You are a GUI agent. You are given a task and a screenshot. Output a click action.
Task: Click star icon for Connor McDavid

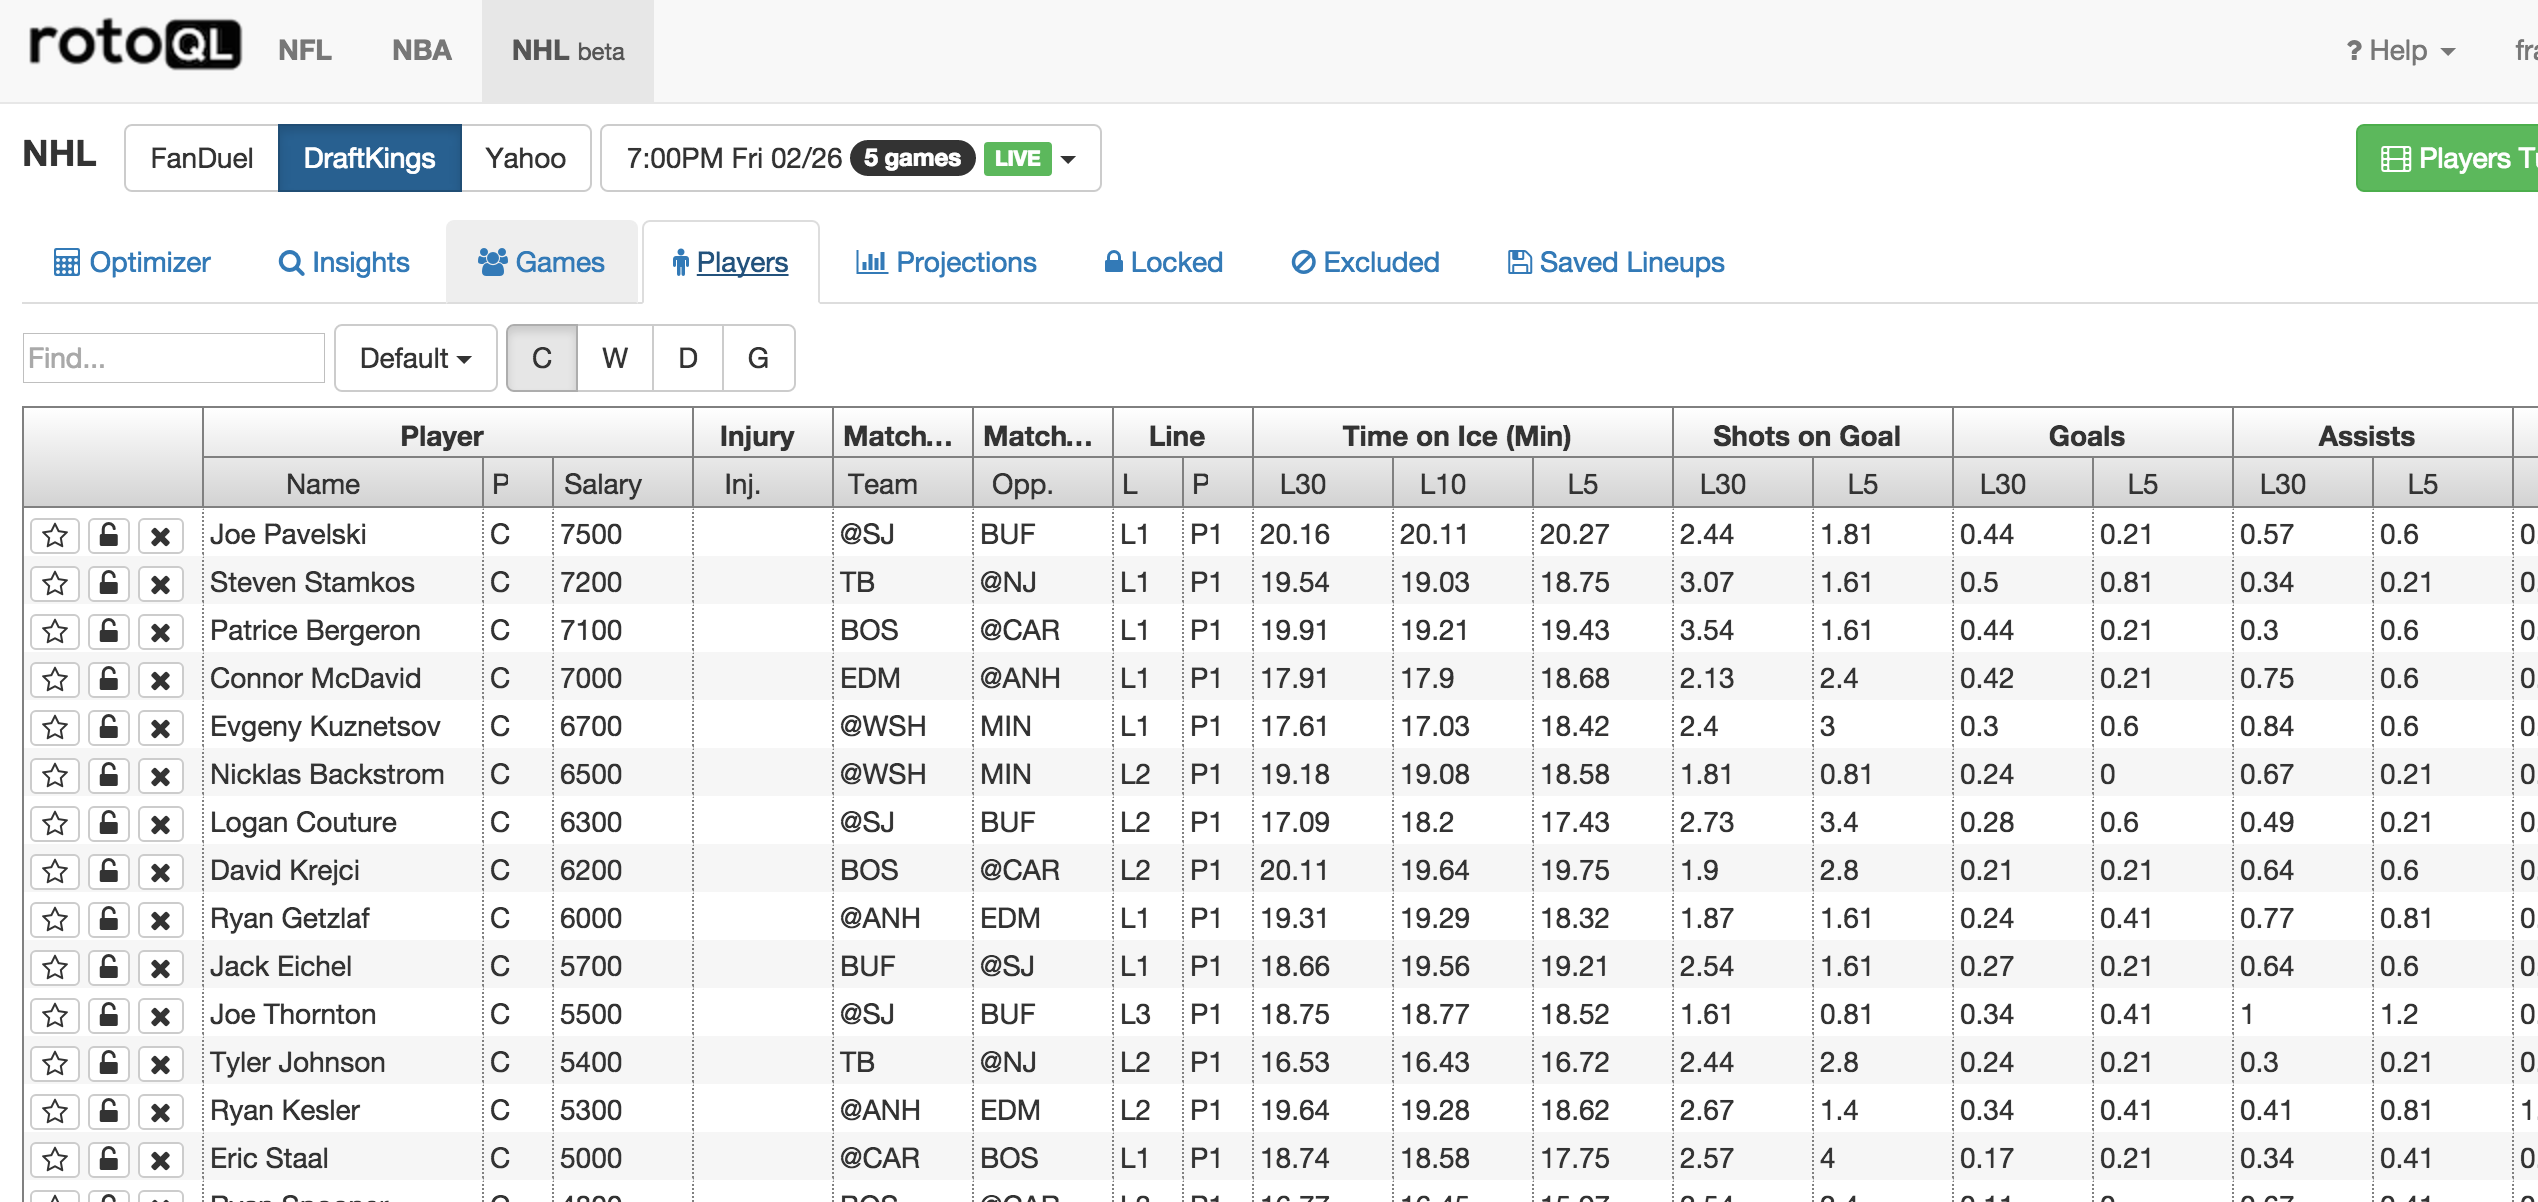[x=55, y=680]
